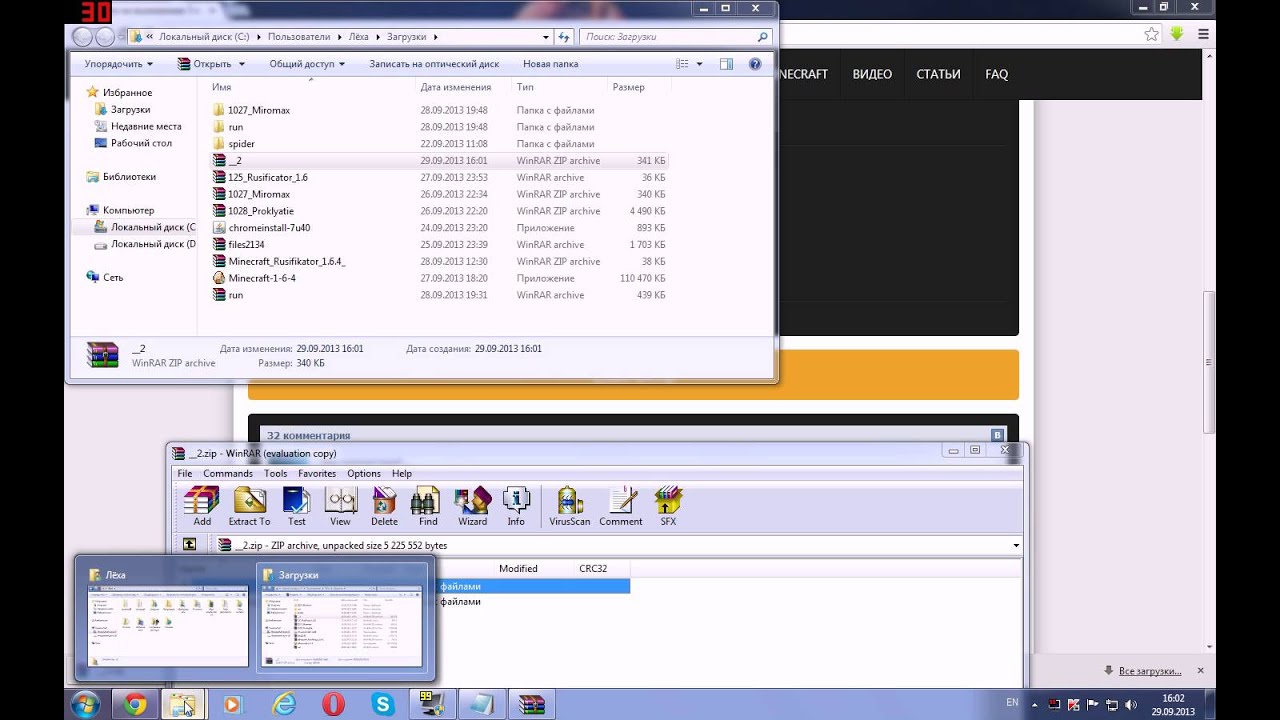
Task: Click the Explorer refresh button
Action: tap(564, 37)
